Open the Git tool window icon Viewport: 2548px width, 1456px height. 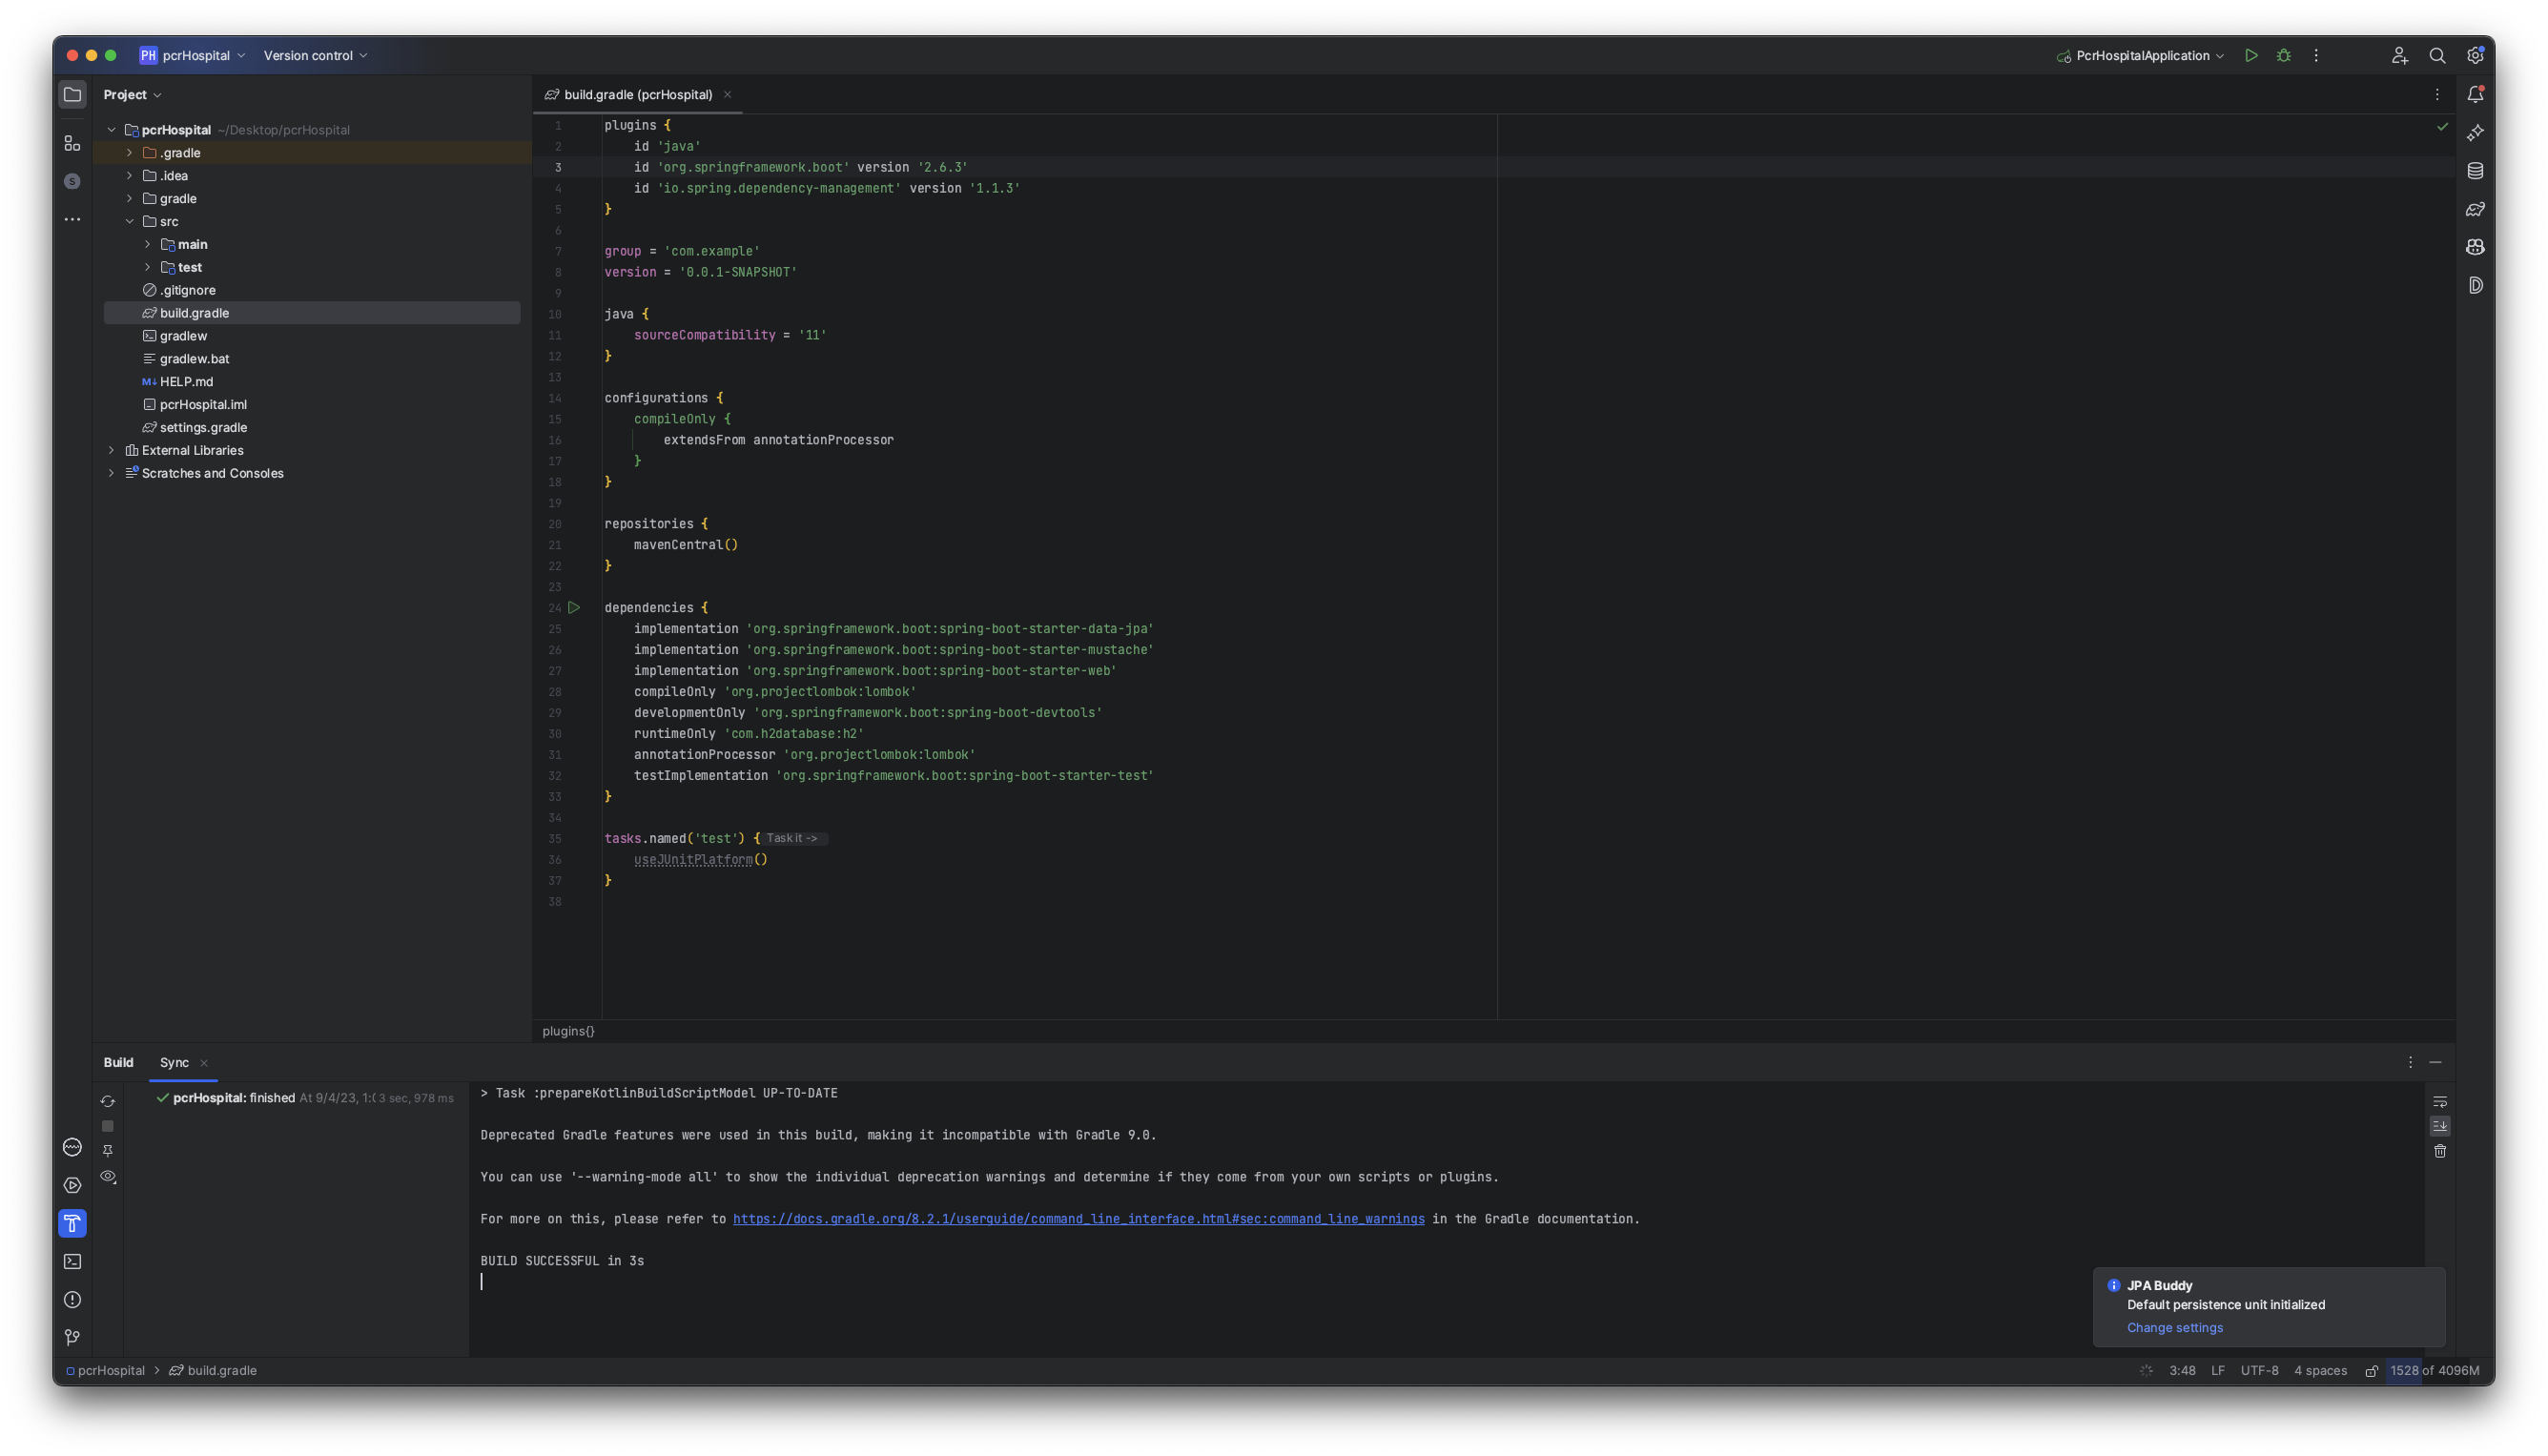(x=72, y=1338)
